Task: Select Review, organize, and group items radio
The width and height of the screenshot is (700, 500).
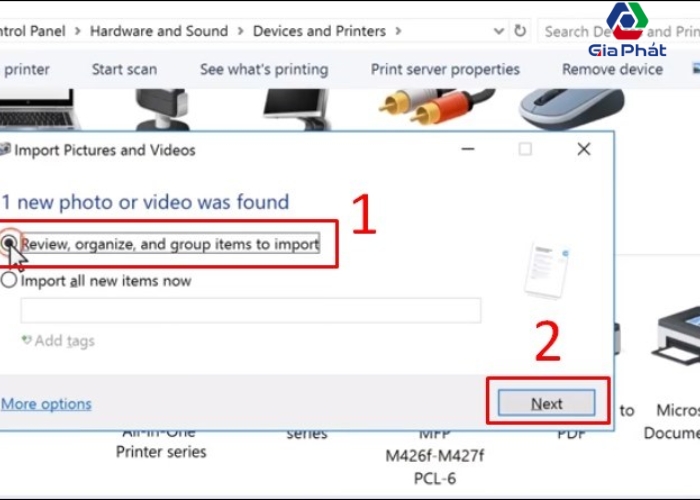Action: click(8, 244)
